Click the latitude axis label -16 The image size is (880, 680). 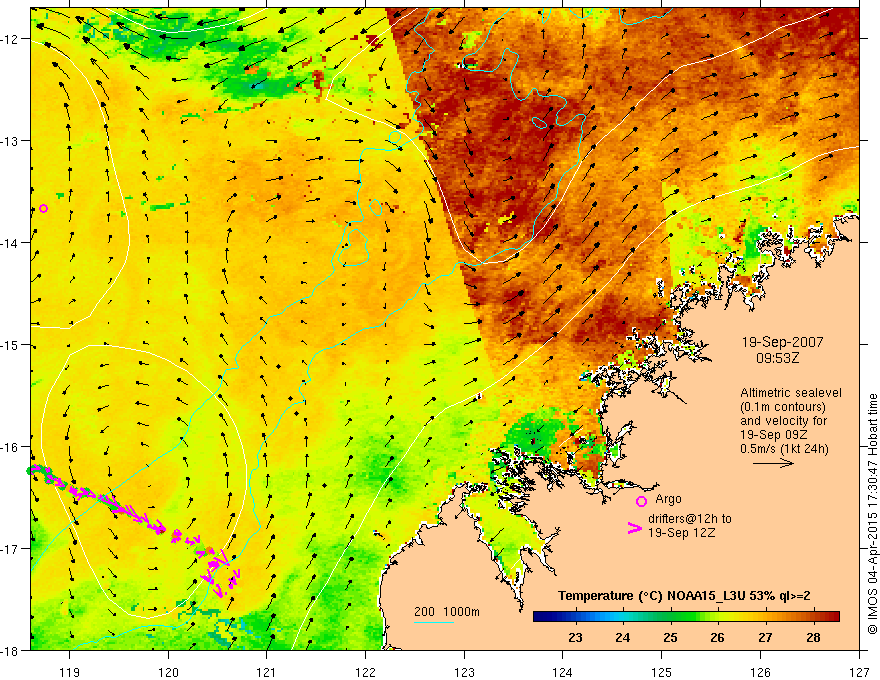11,447
